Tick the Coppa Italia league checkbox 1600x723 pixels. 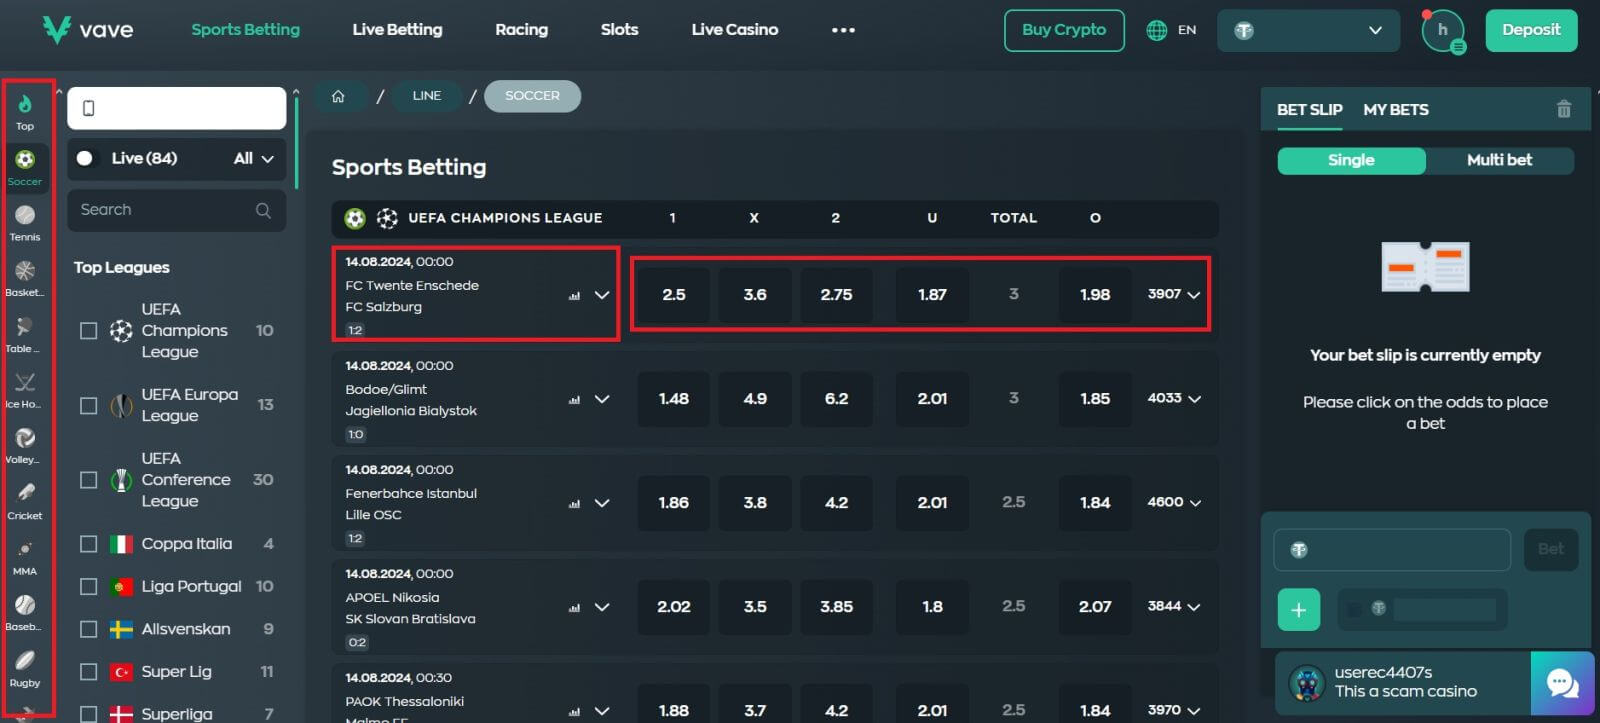[89, 544]
